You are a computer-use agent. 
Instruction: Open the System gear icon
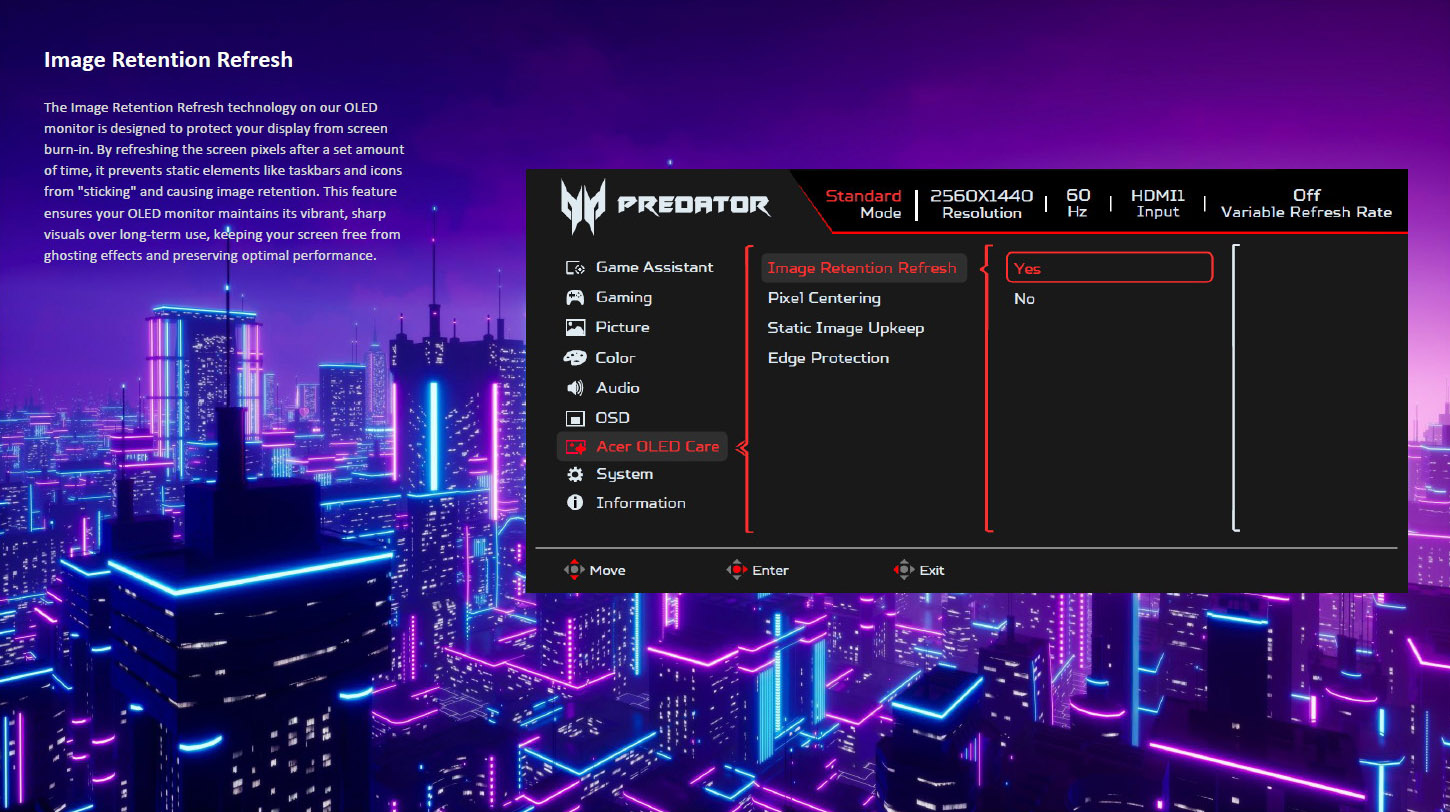tap(575, 474)
